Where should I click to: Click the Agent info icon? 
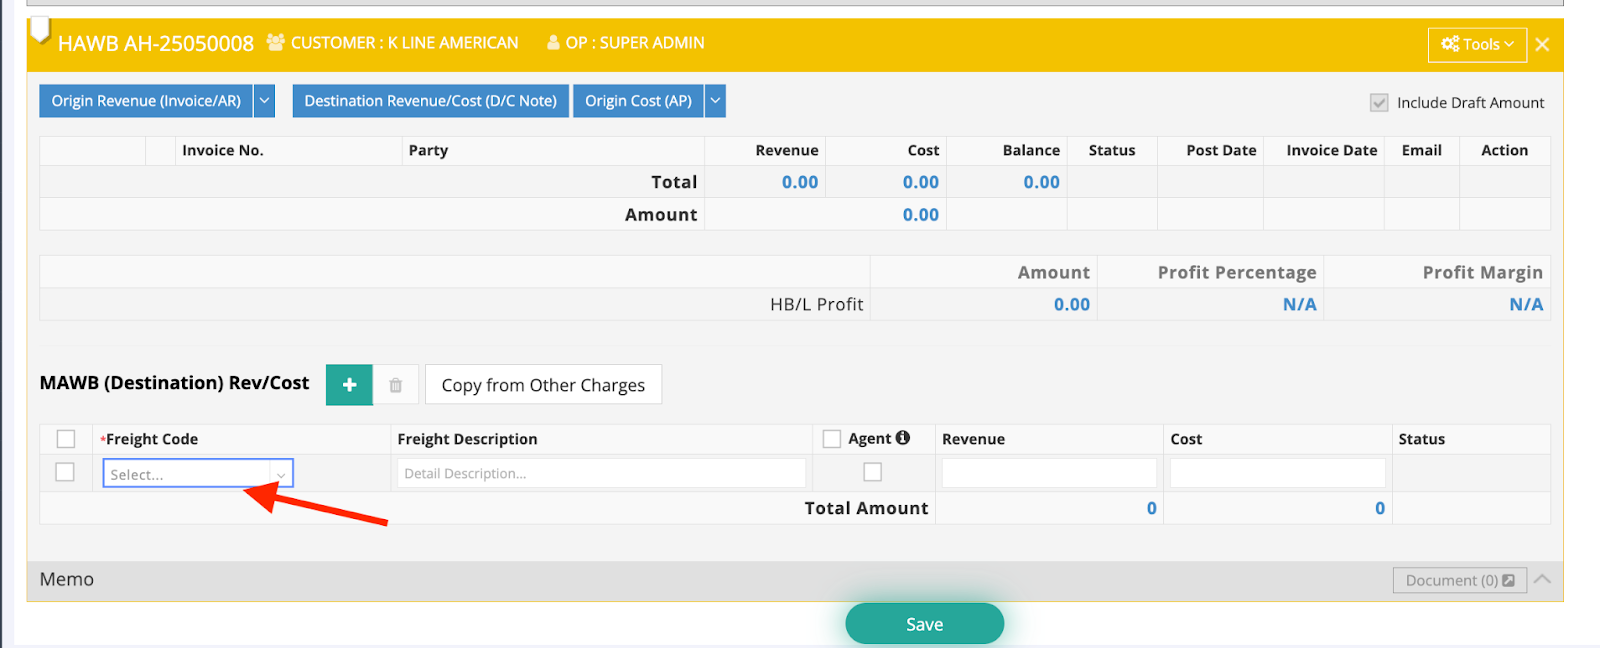pos(903,438)
